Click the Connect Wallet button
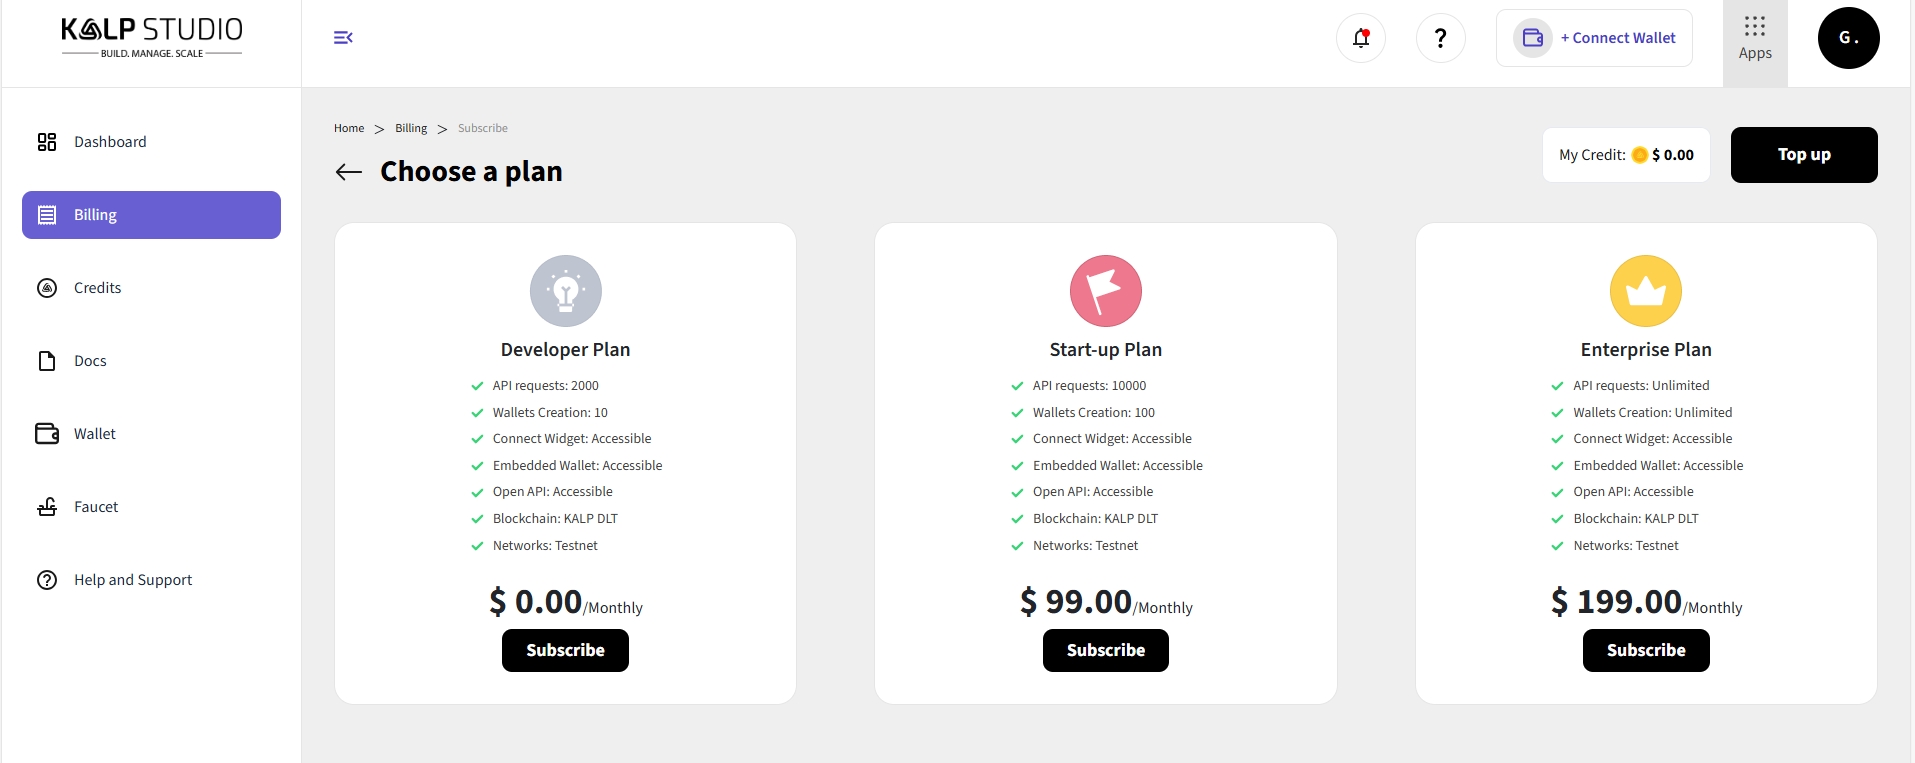 tap(1594, 38)
